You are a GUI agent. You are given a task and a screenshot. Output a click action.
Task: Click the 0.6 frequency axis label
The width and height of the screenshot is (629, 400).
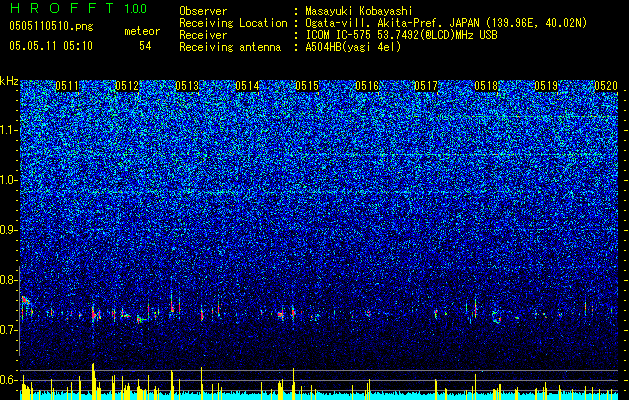click(9, 380)
